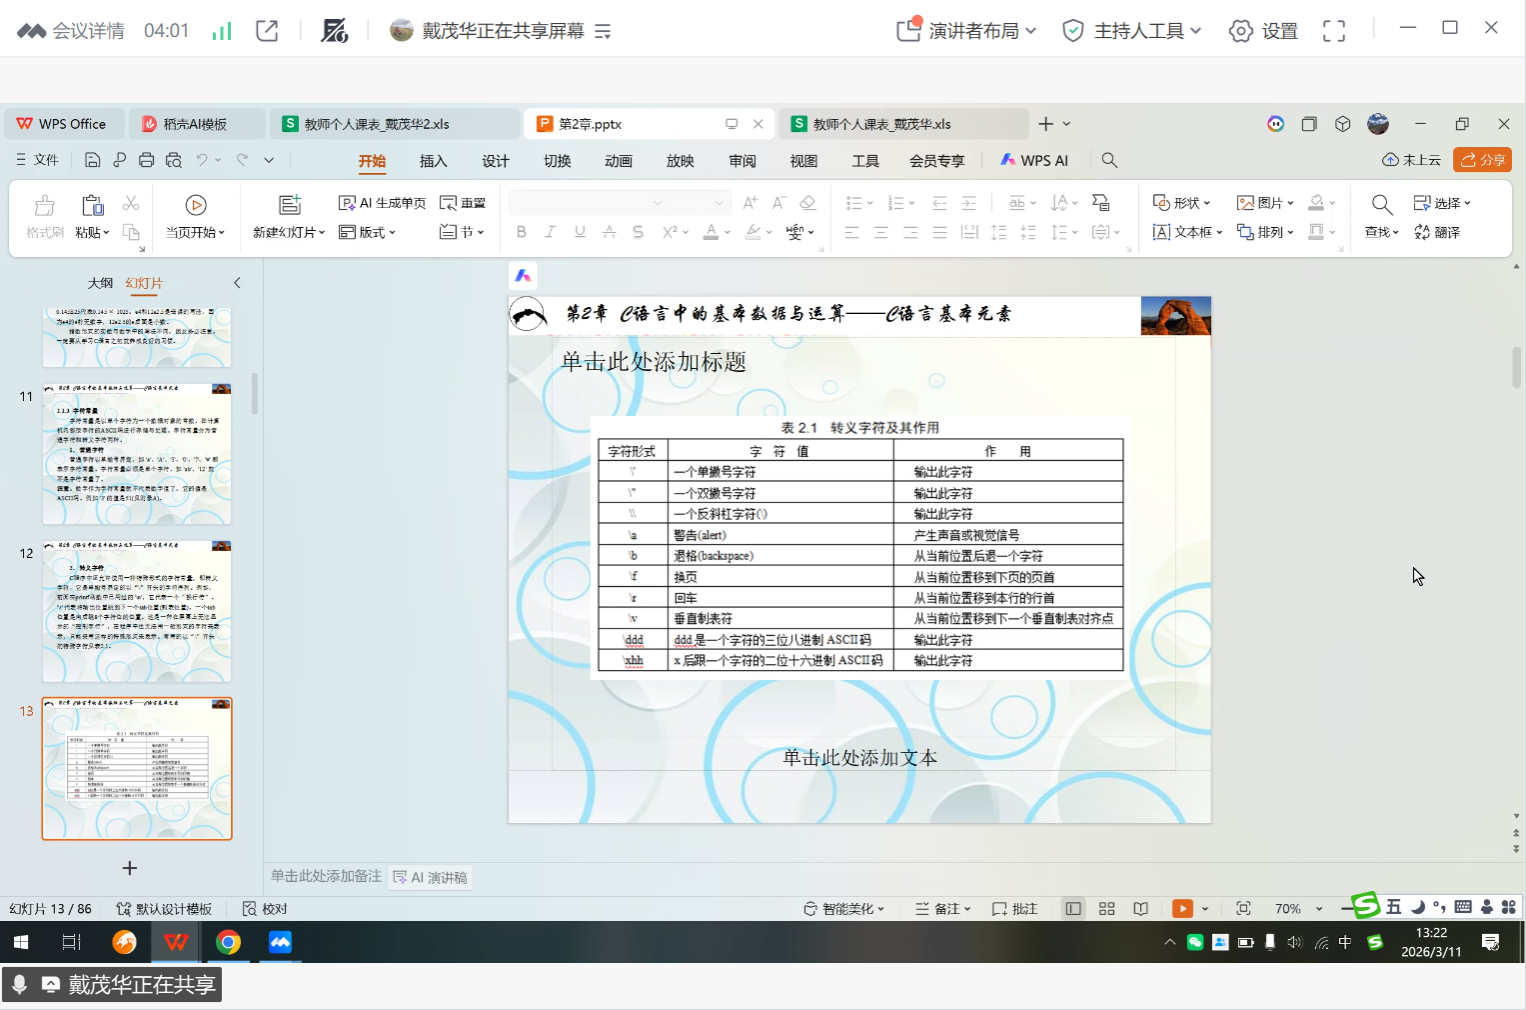Viewport: 1526px width, 1010px height.
Task: Click the AI speech draft (AI 演讲稿) button
Action: [430, 877]
